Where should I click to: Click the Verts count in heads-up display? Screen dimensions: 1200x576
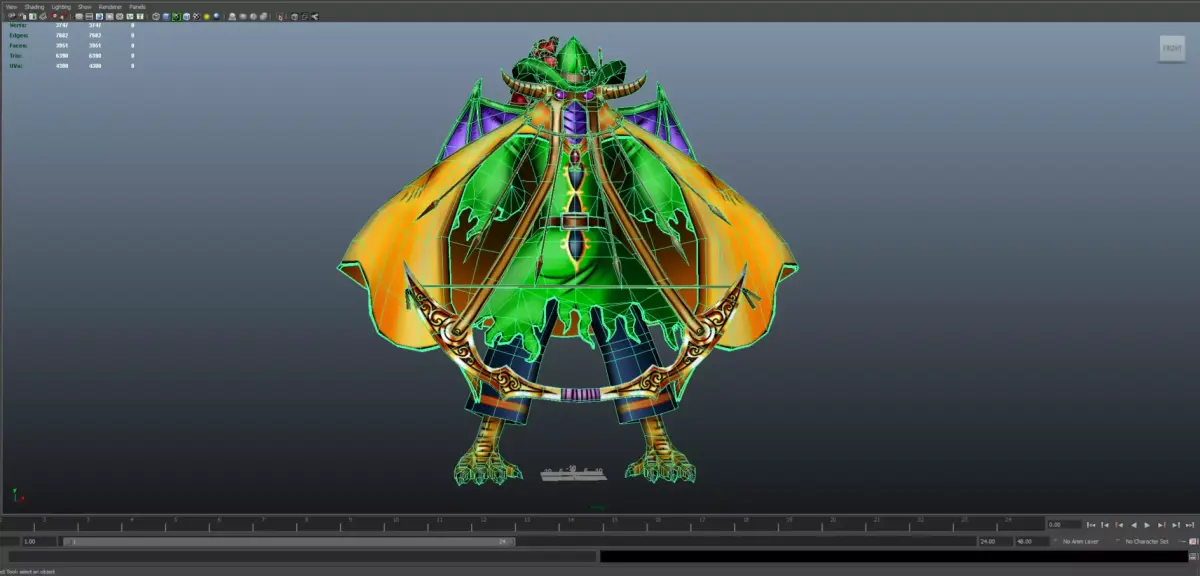[x=62, y=25]
